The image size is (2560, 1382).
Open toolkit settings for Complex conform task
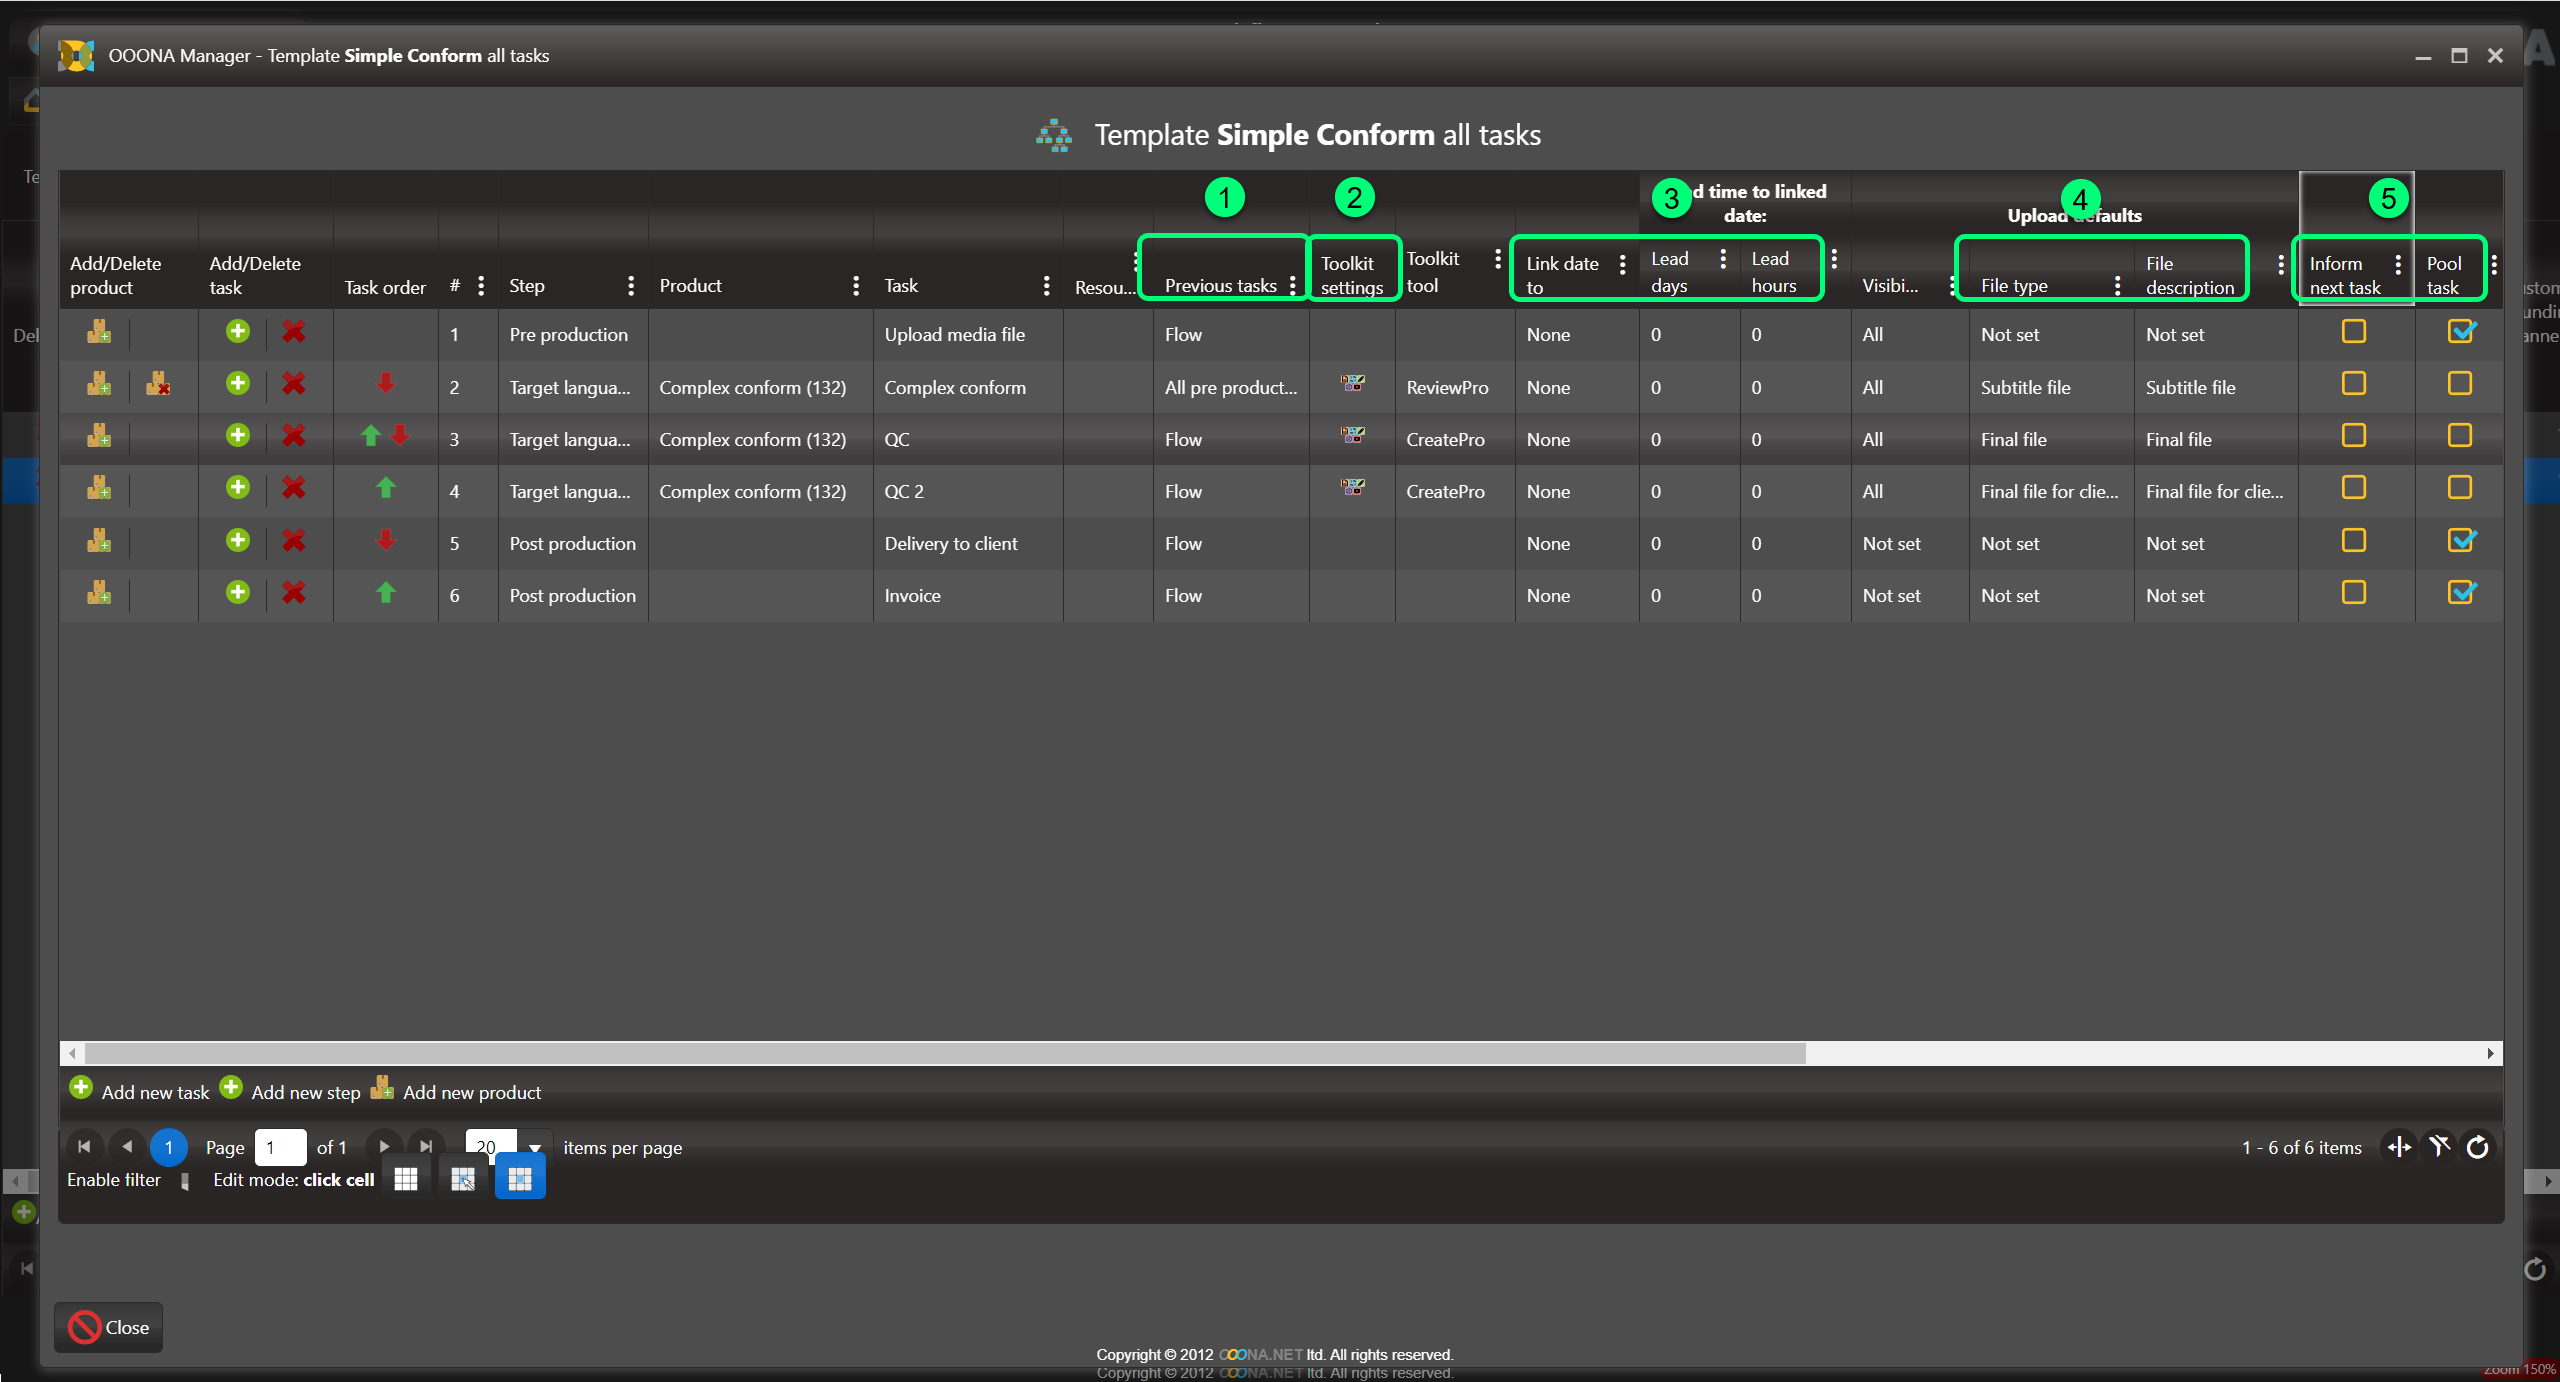coord(1352,383)
